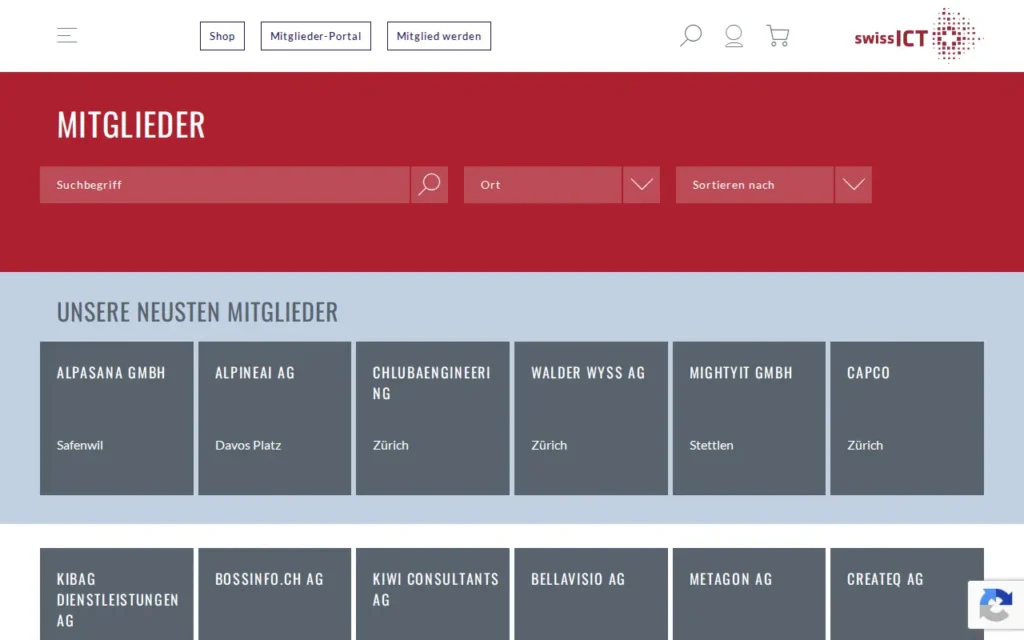Open the Bossinfo.ch AG card

tap(274, 594)
